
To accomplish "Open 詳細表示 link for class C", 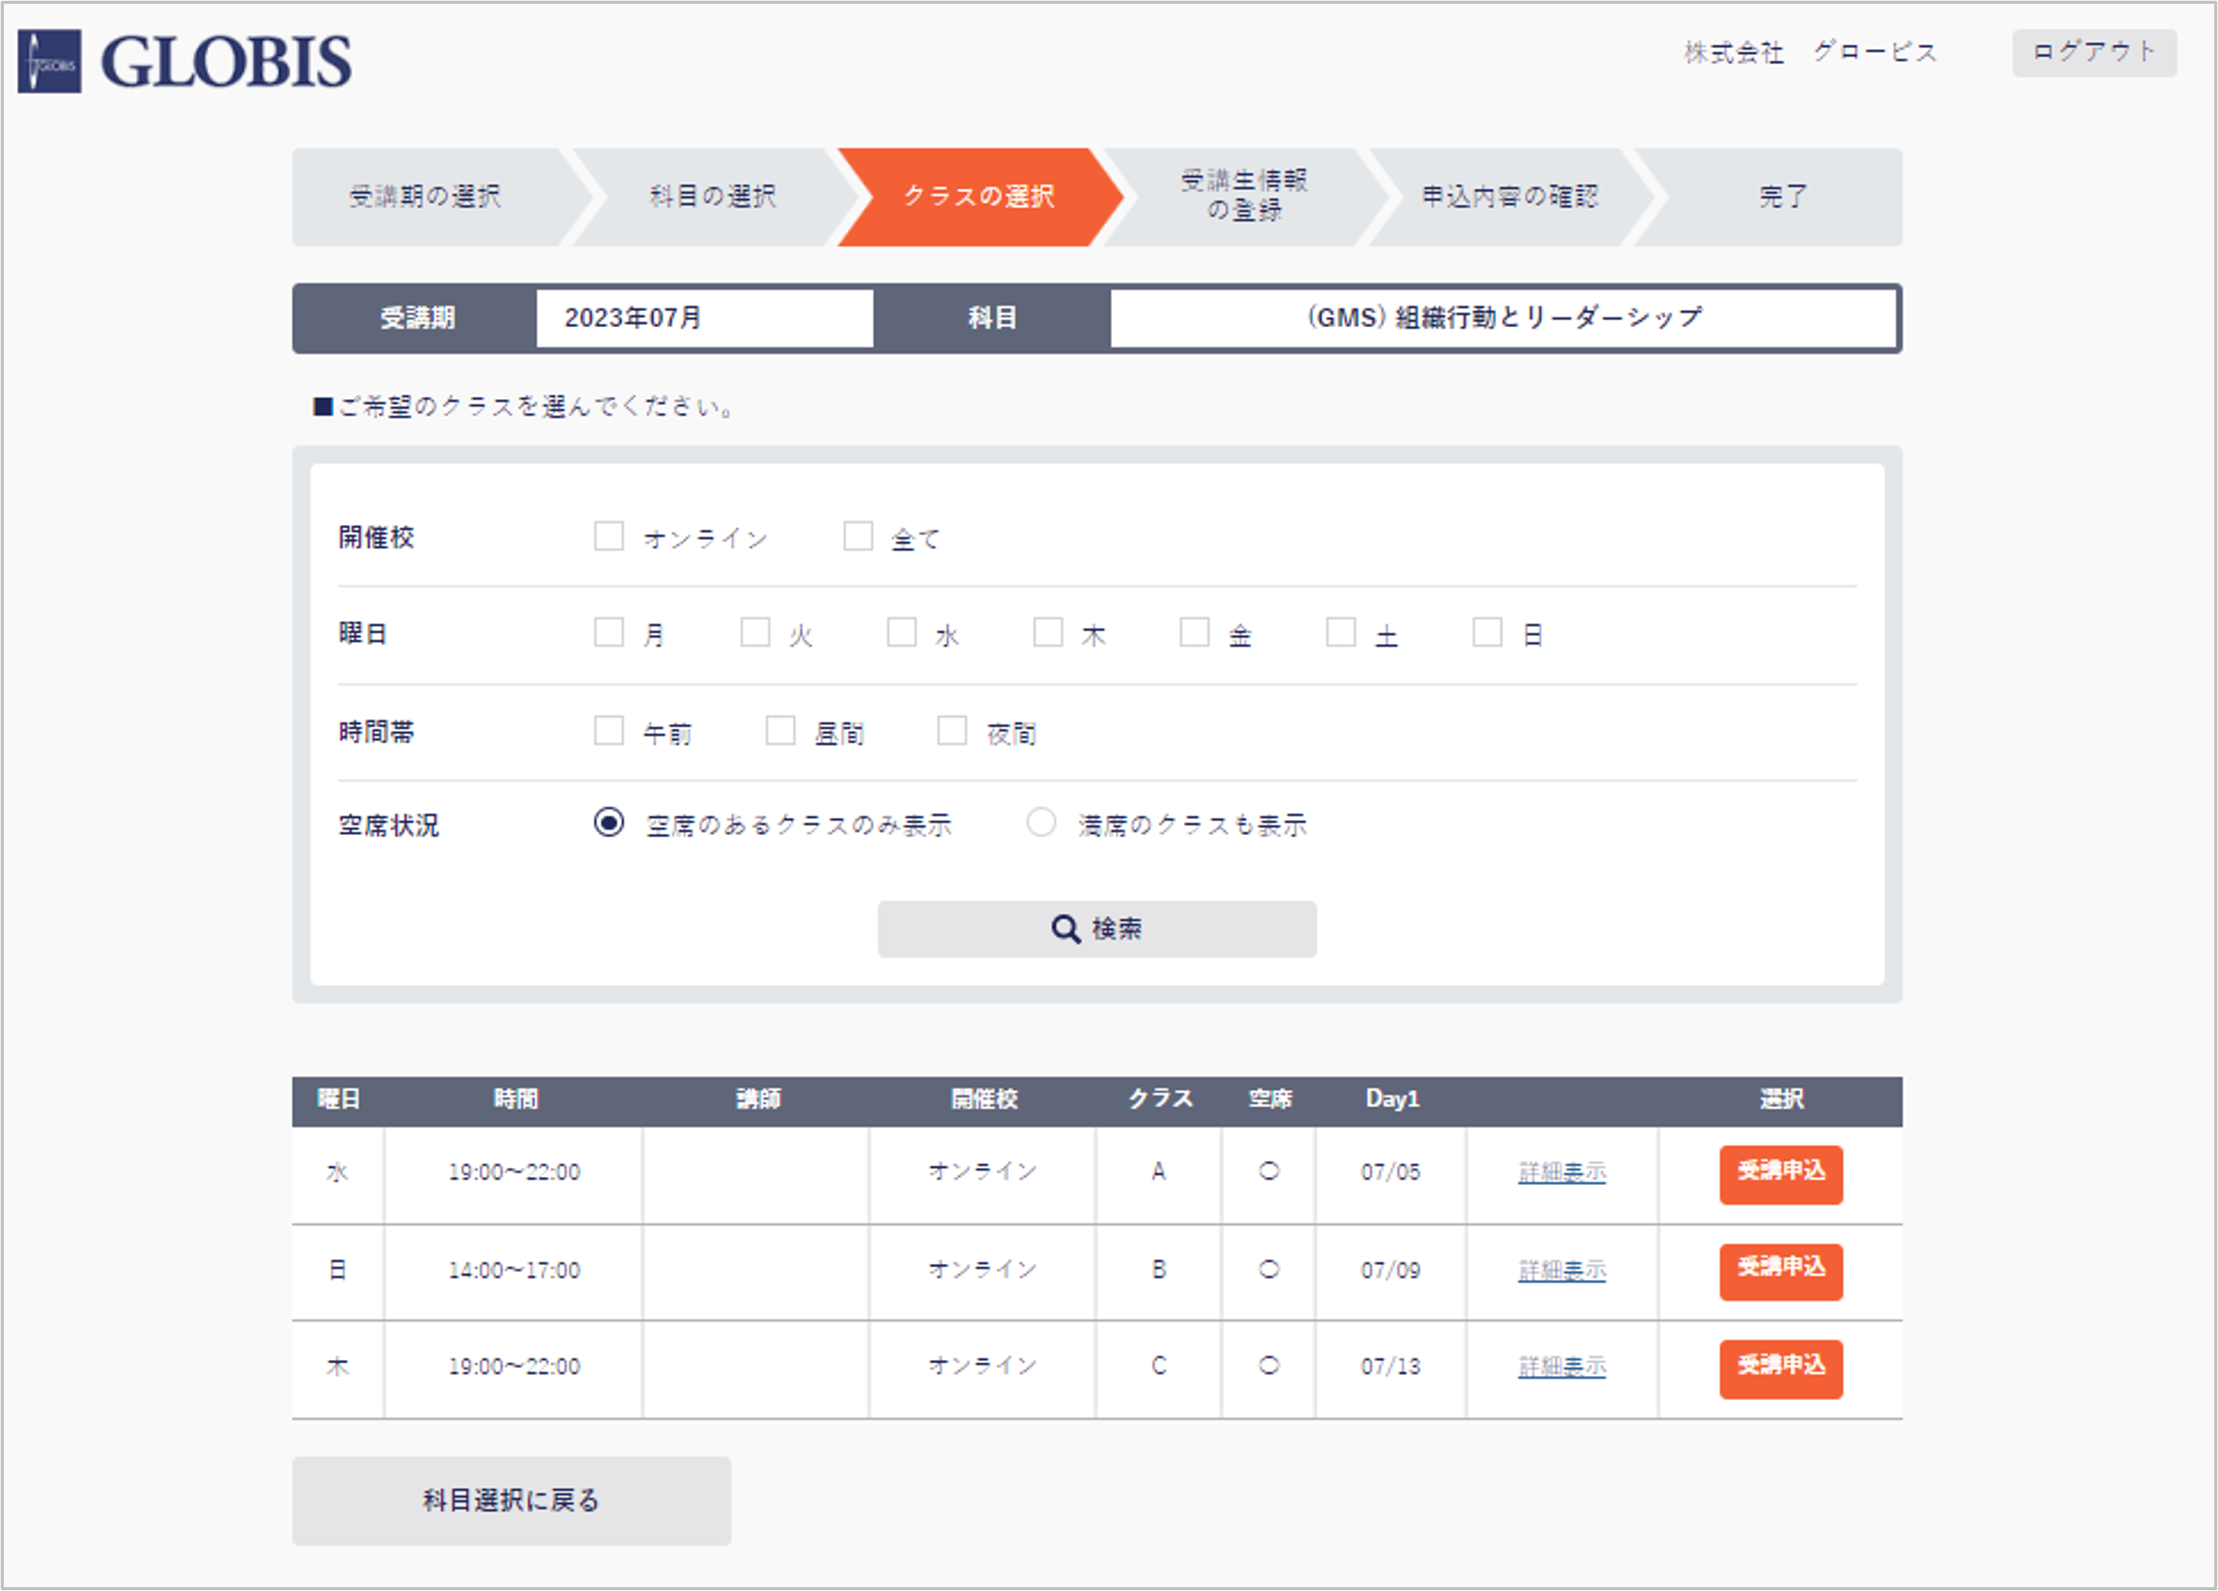I will (x=1562, y=1366).
